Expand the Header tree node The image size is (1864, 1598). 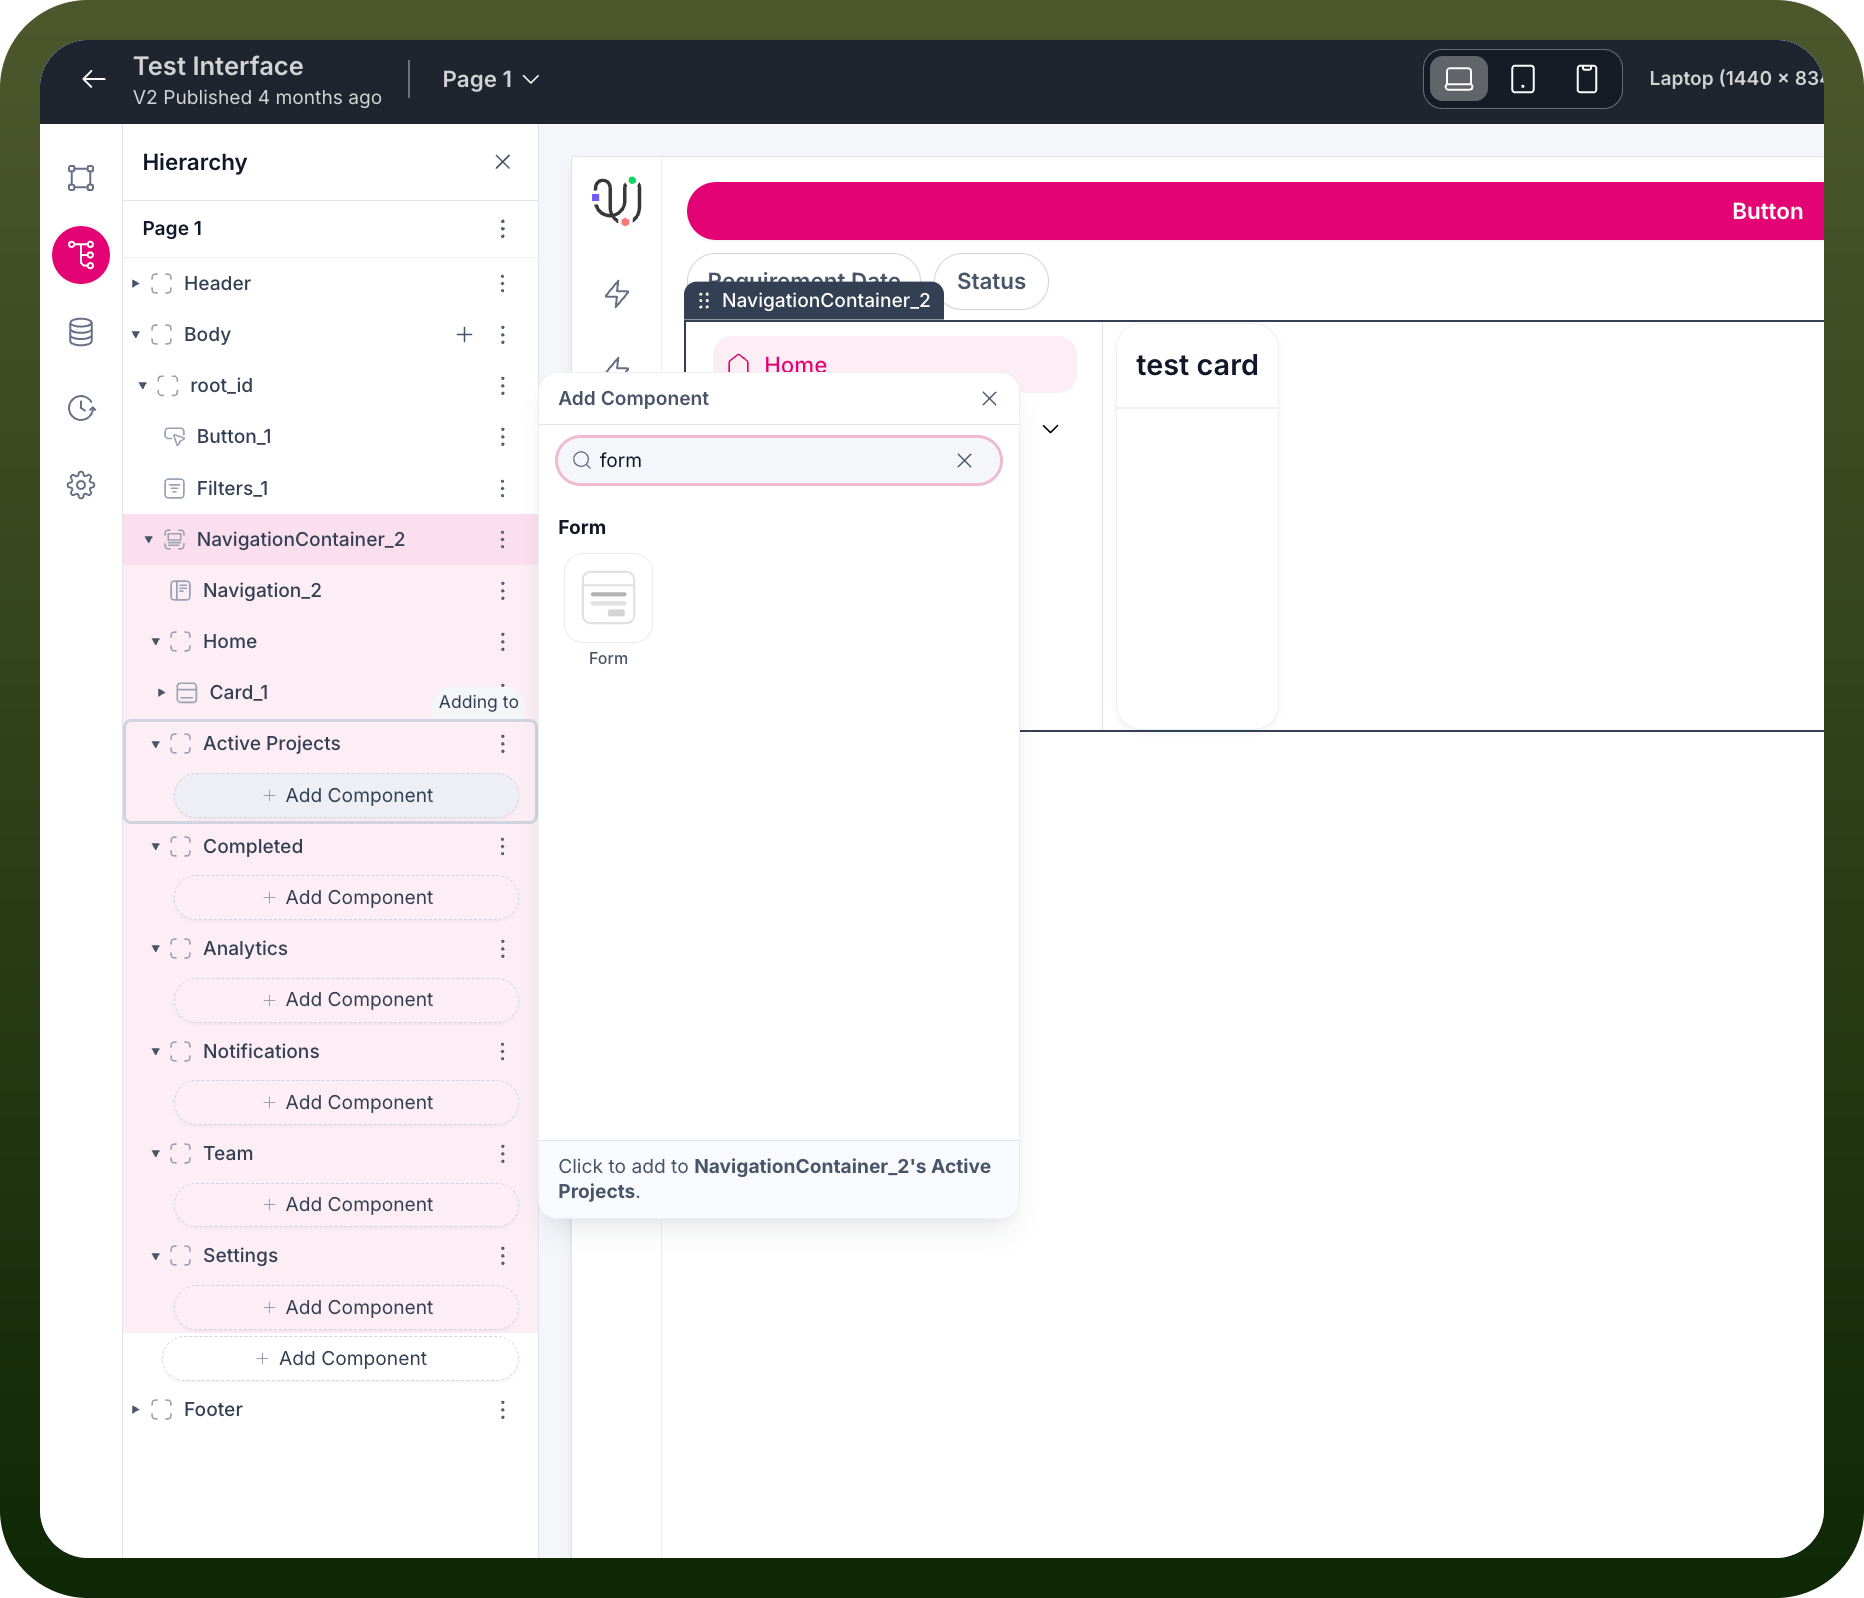coord(136,283)
